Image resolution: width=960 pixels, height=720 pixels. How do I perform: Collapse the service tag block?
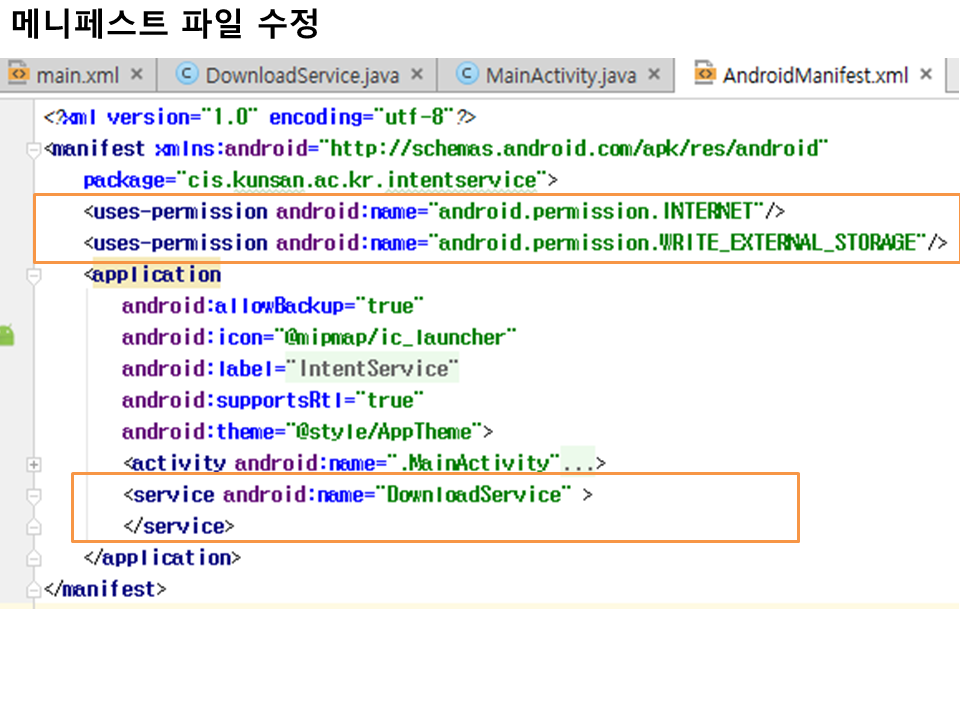pos(34,495)
